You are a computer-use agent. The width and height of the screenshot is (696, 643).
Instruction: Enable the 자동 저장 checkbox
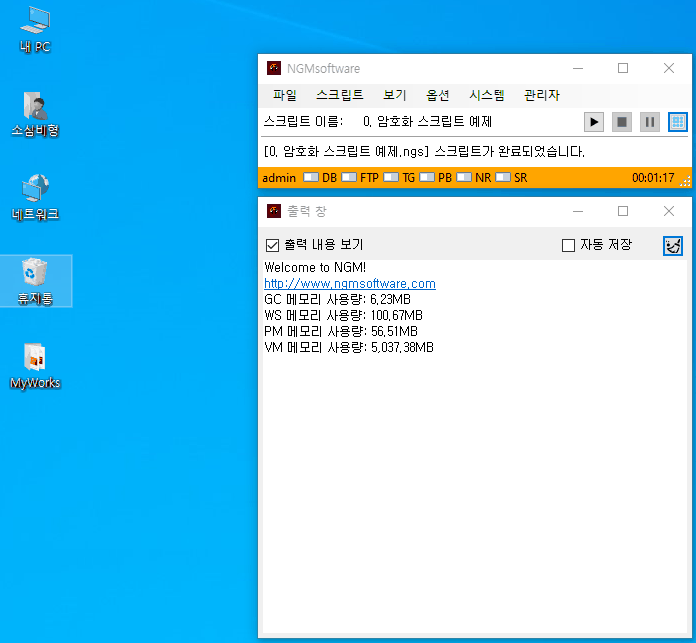click(568, 245)
